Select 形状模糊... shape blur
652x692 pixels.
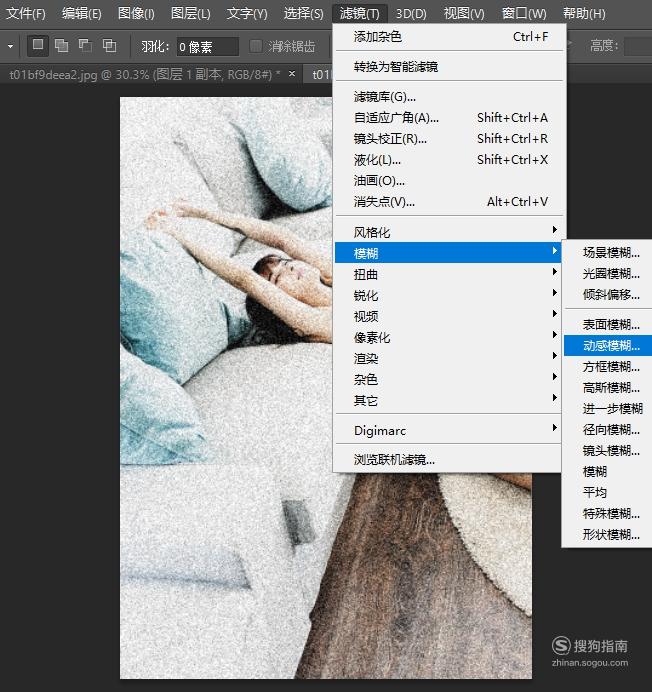pos(608,535)
